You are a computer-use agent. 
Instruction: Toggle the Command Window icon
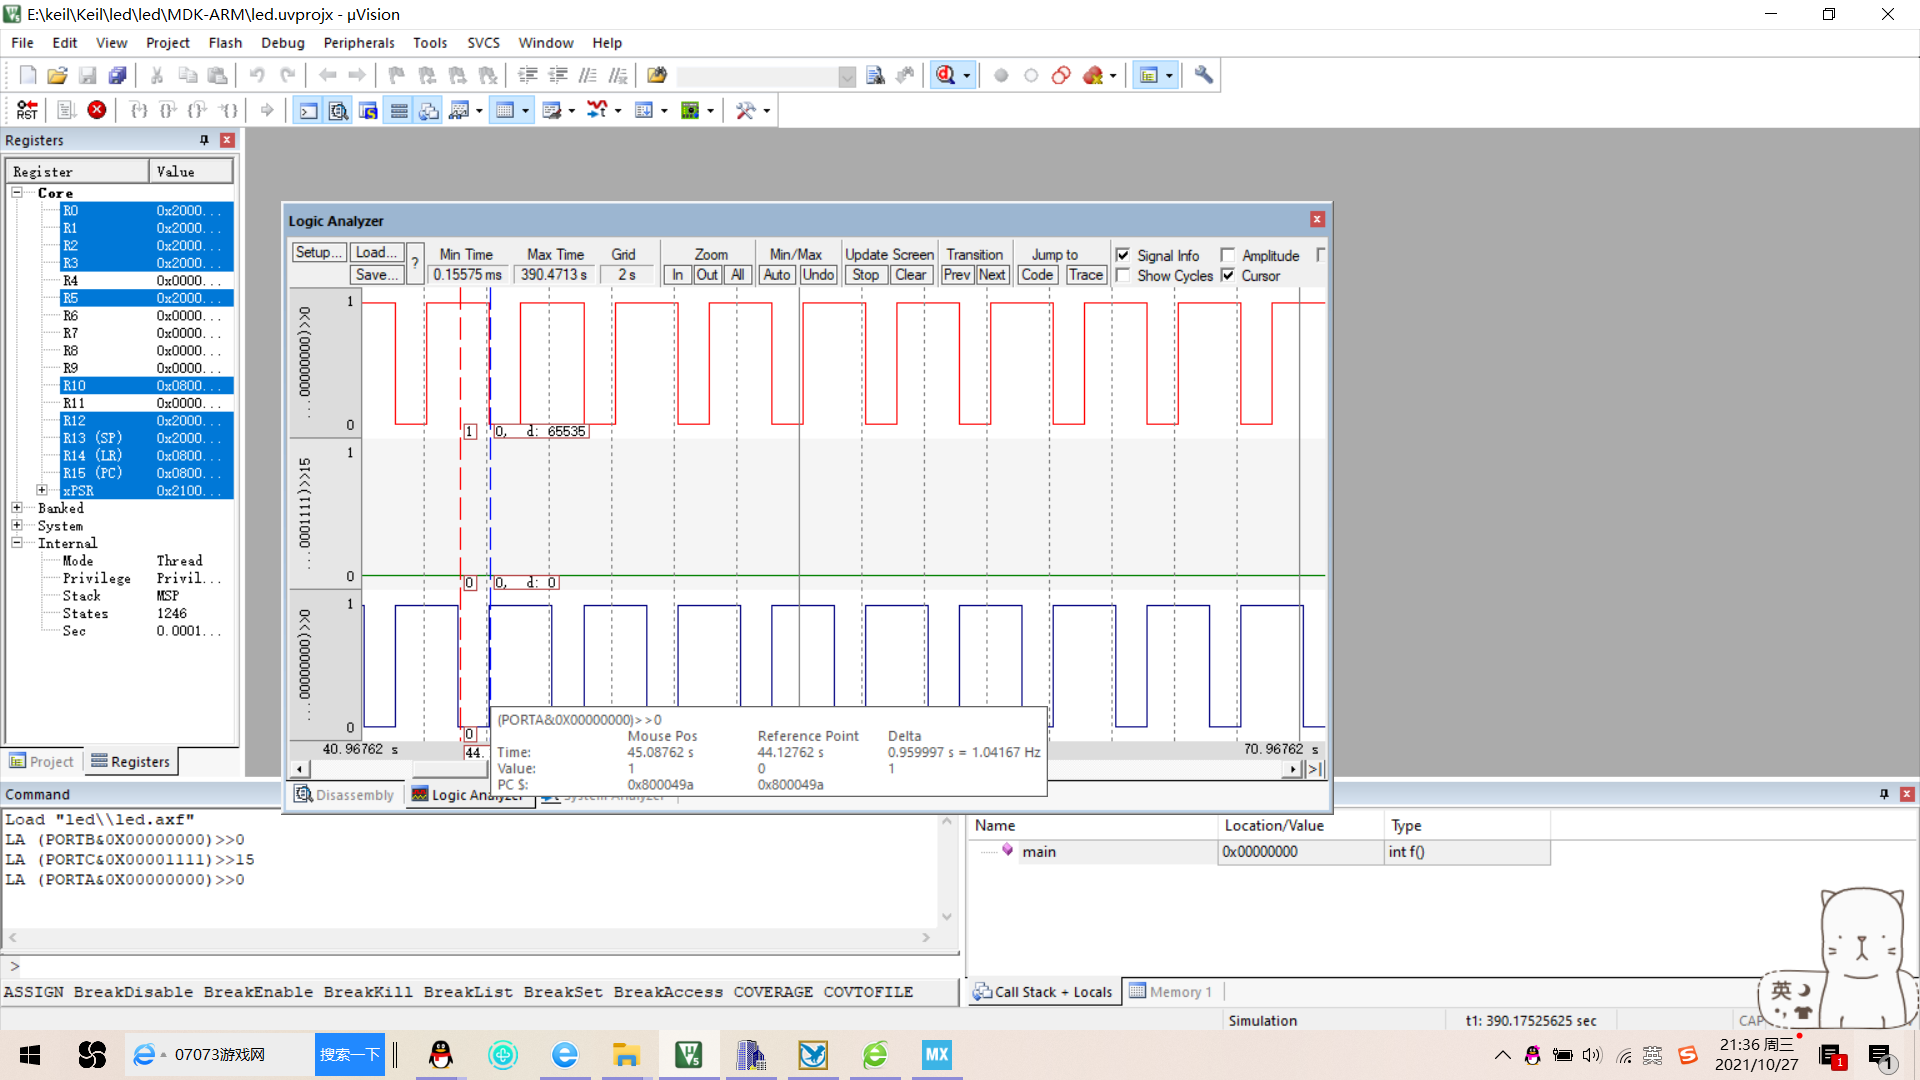[x=309, y=110]
